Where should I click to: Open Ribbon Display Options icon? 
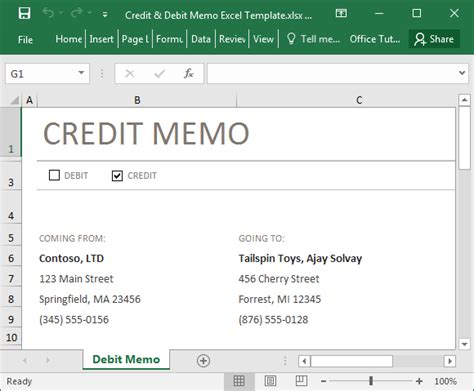341,13
